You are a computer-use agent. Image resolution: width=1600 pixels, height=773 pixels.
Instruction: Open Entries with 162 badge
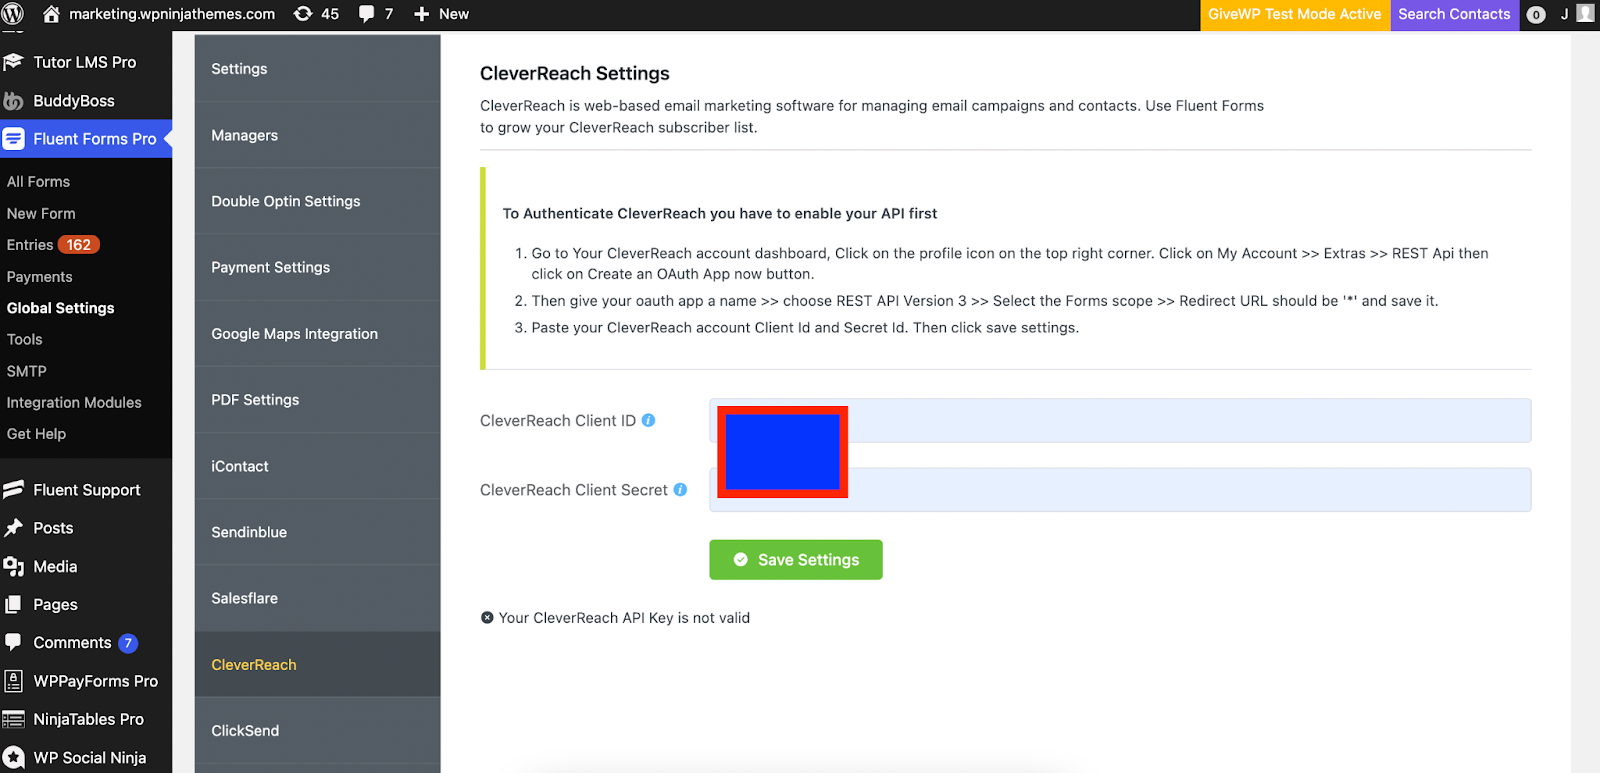pos(53,245)
